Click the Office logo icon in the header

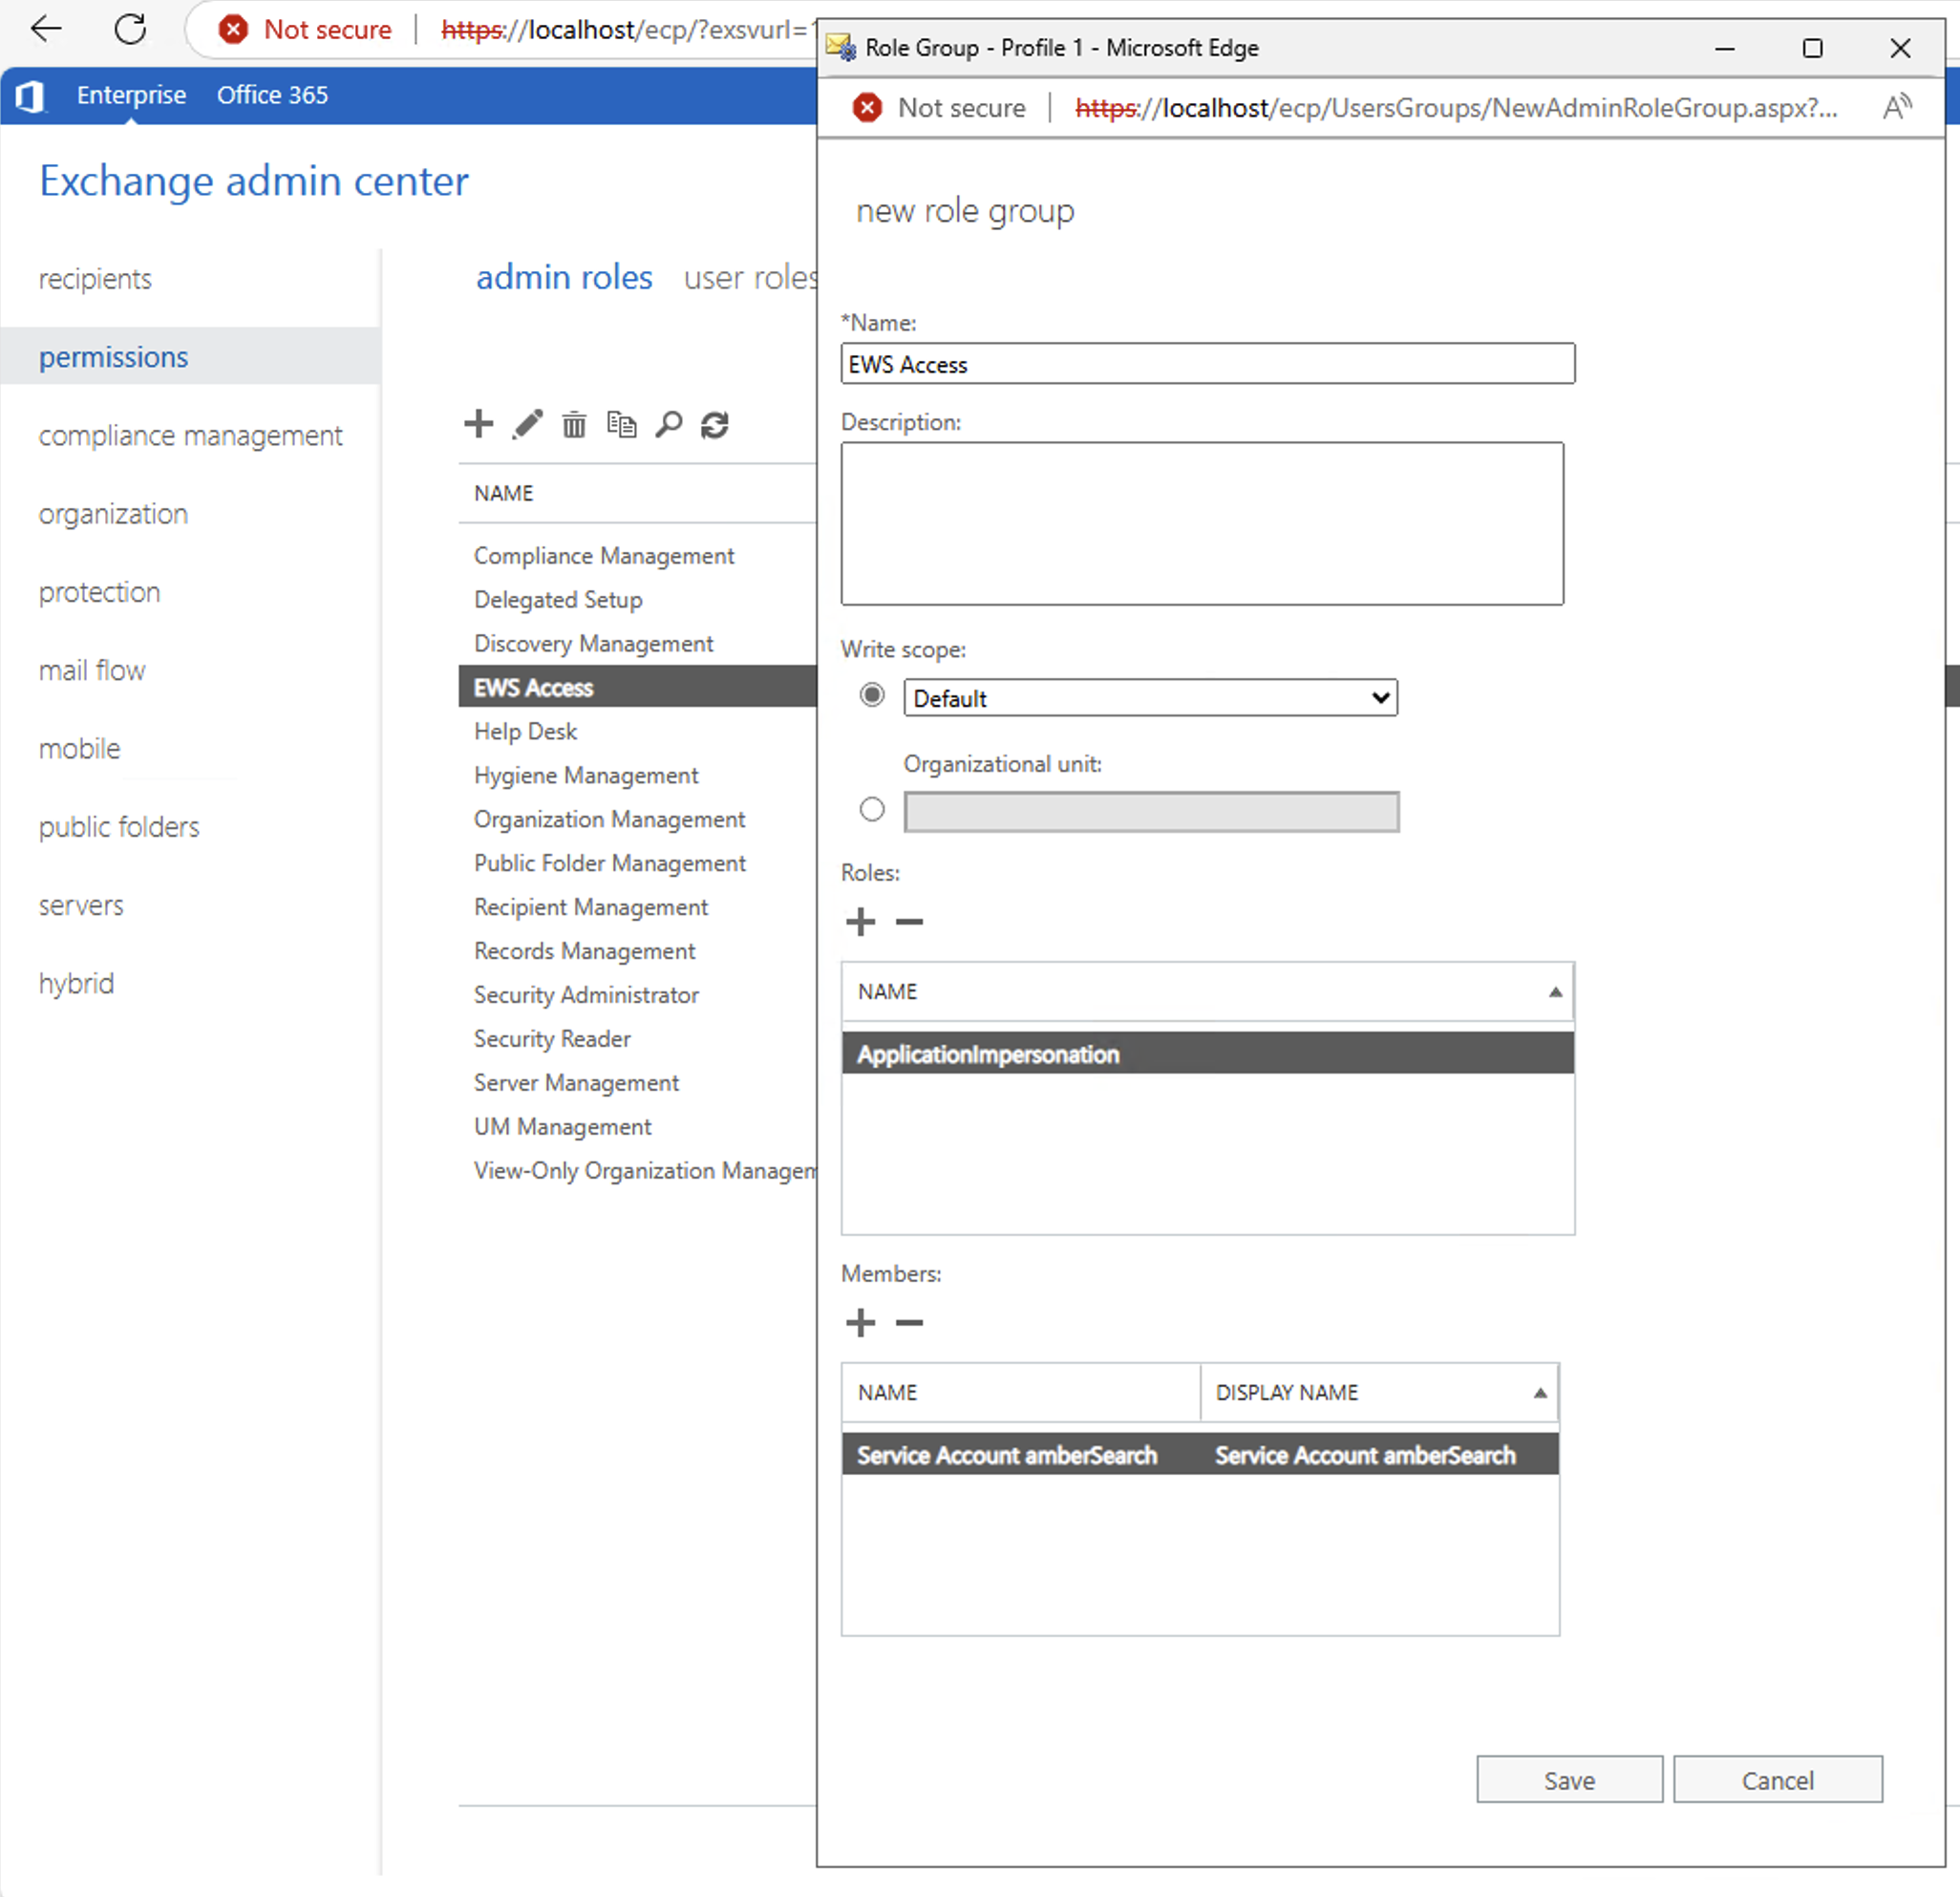pyautogui.click(x=30, y=96)
